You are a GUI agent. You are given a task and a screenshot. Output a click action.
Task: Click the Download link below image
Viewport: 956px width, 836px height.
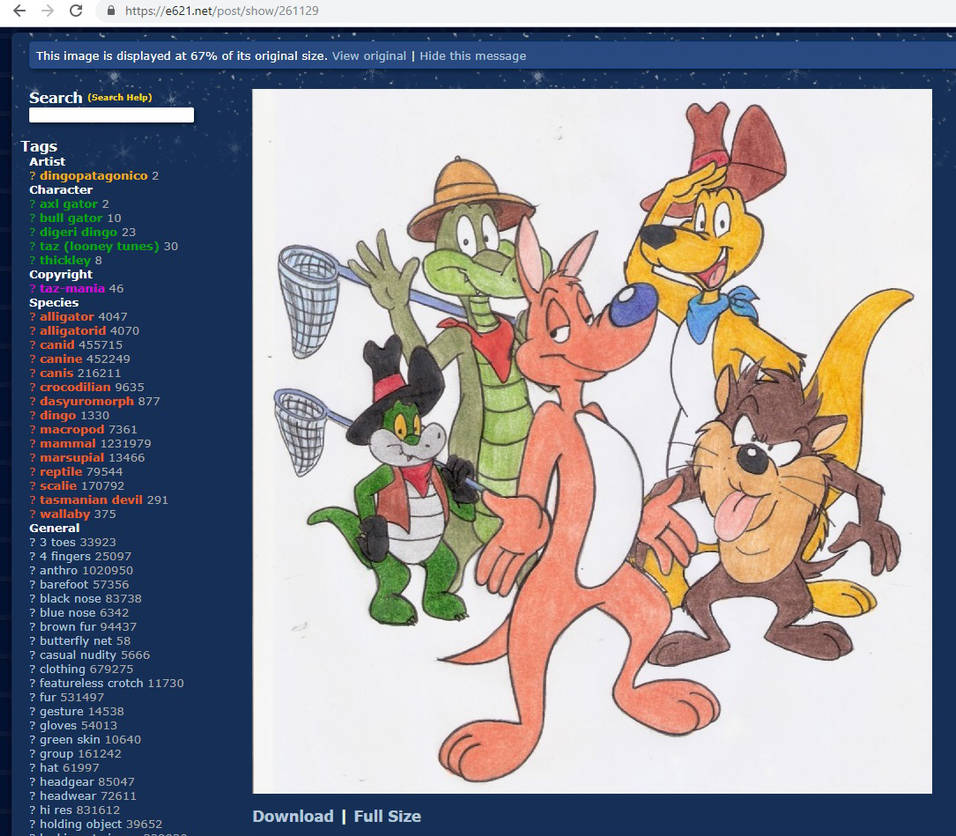tap(293, 816)
